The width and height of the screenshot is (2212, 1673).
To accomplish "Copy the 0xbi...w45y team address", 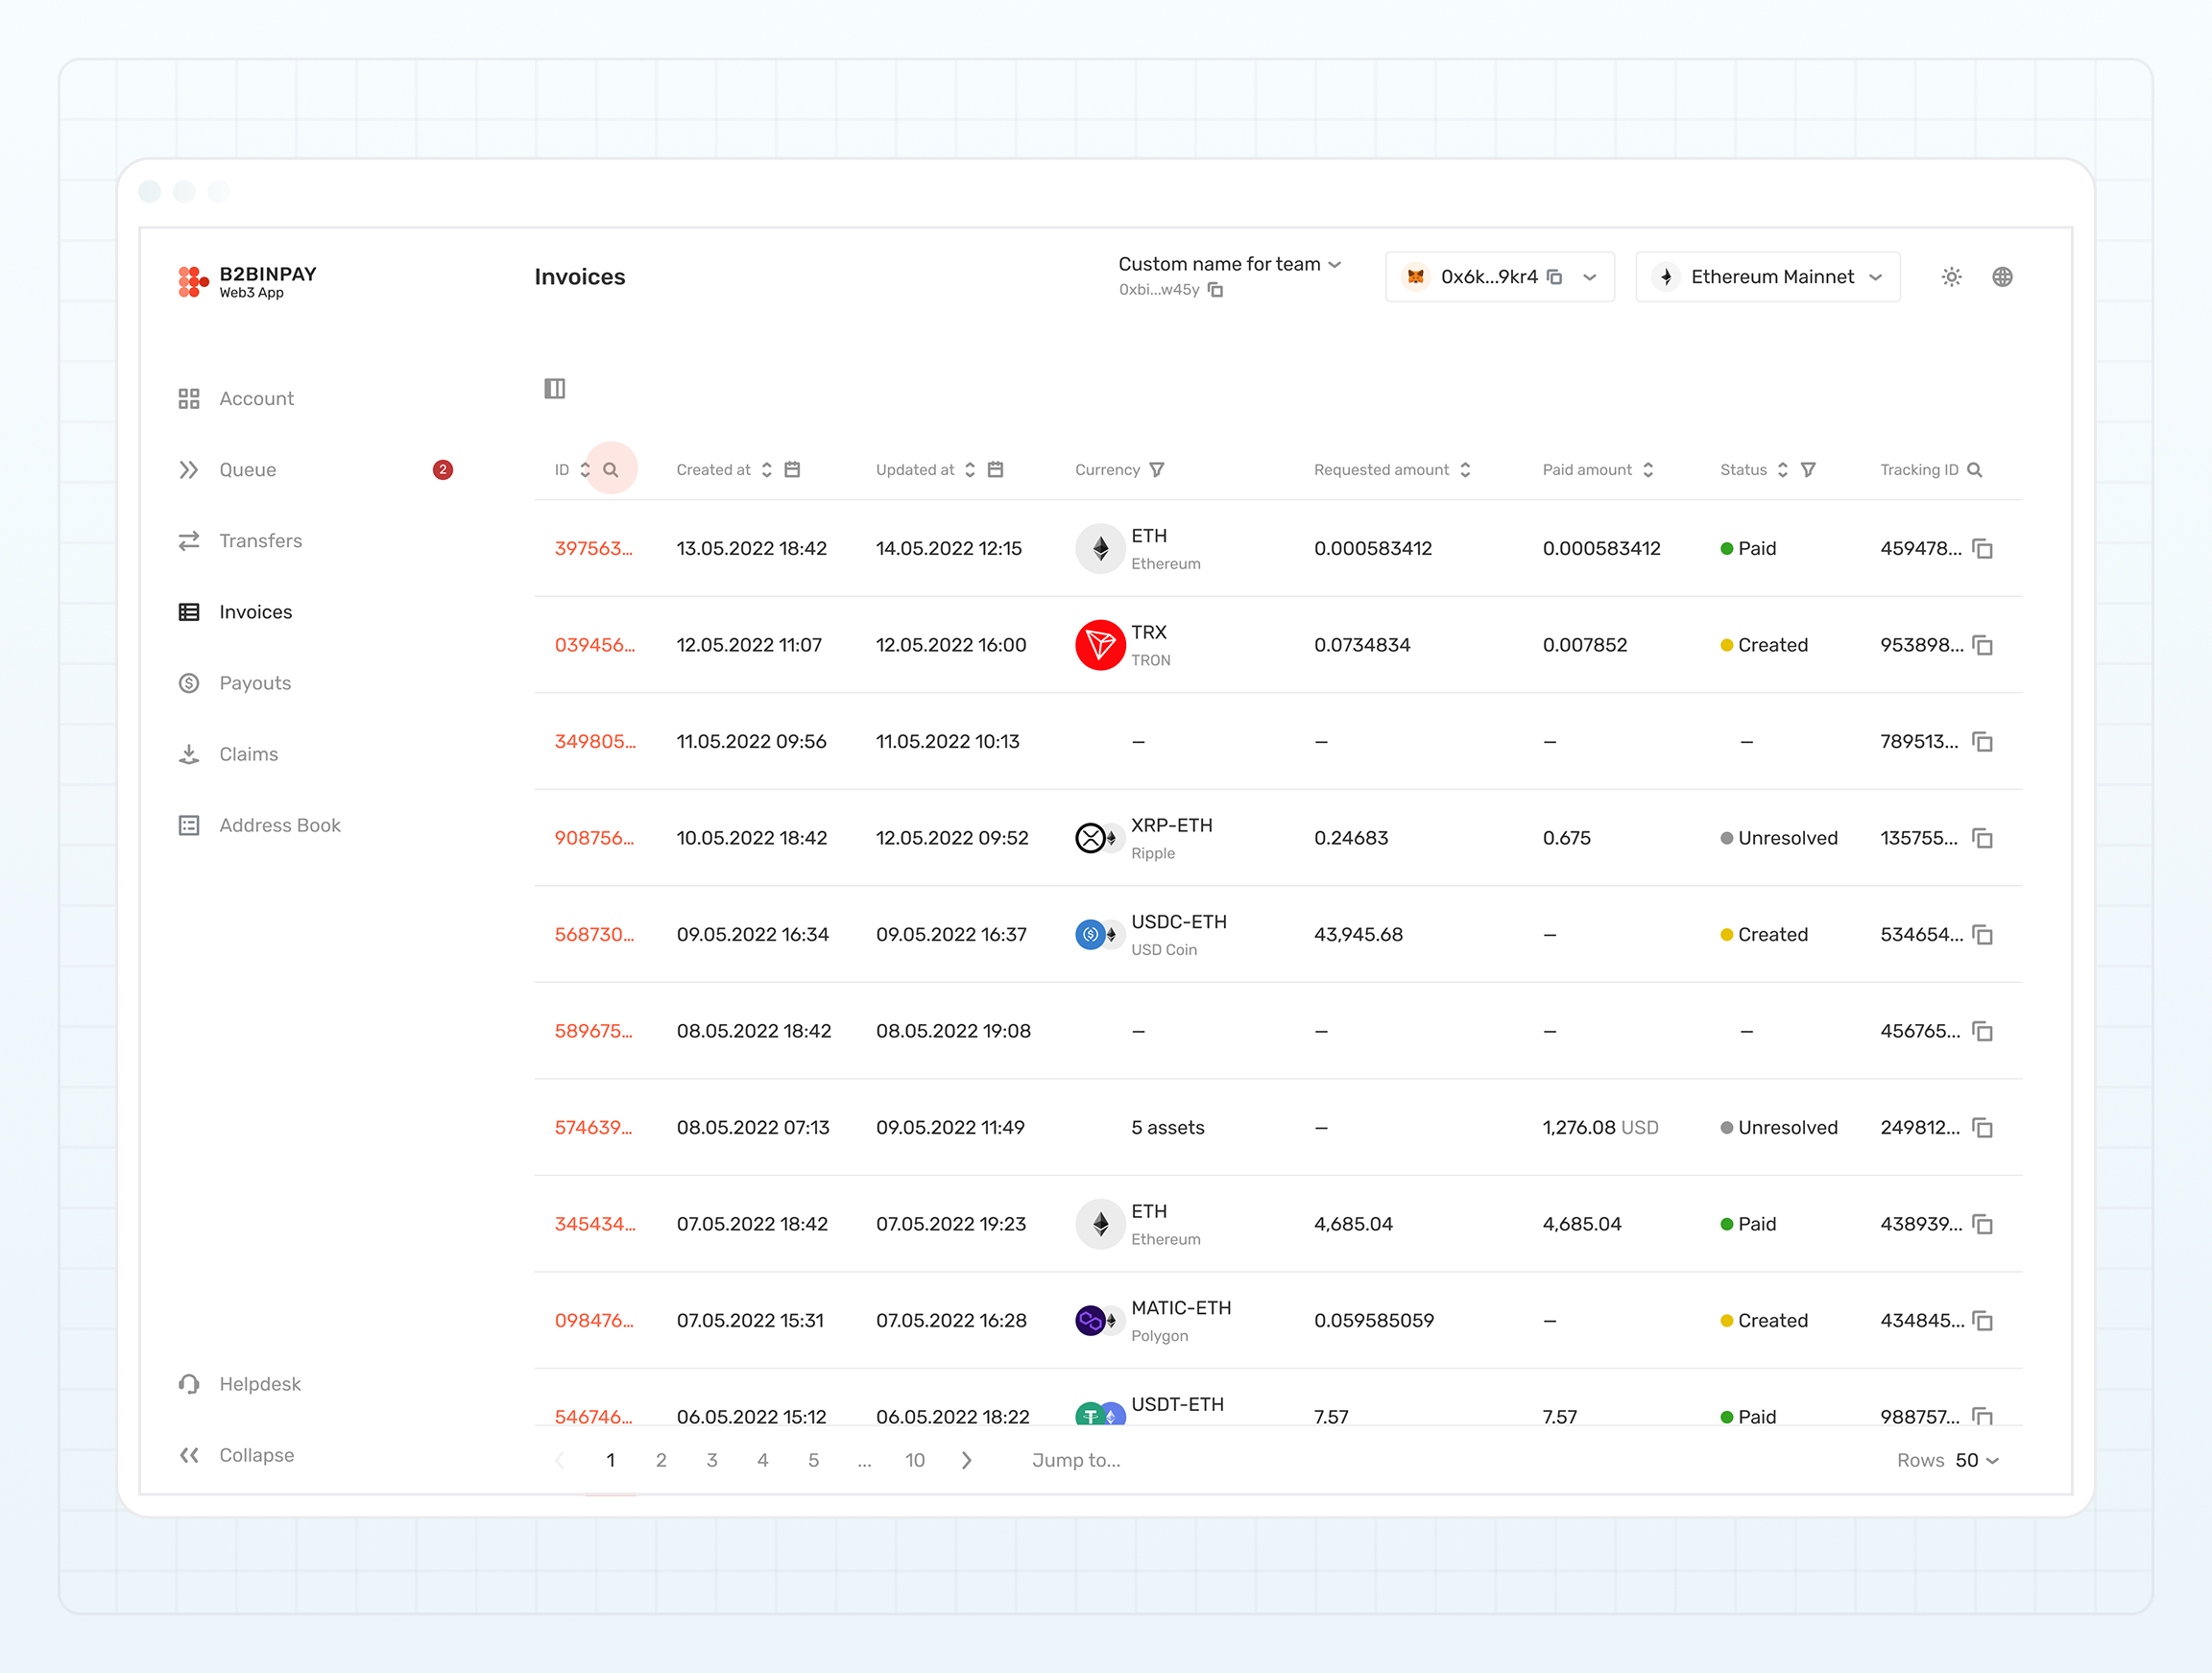I will point(1215,290).
